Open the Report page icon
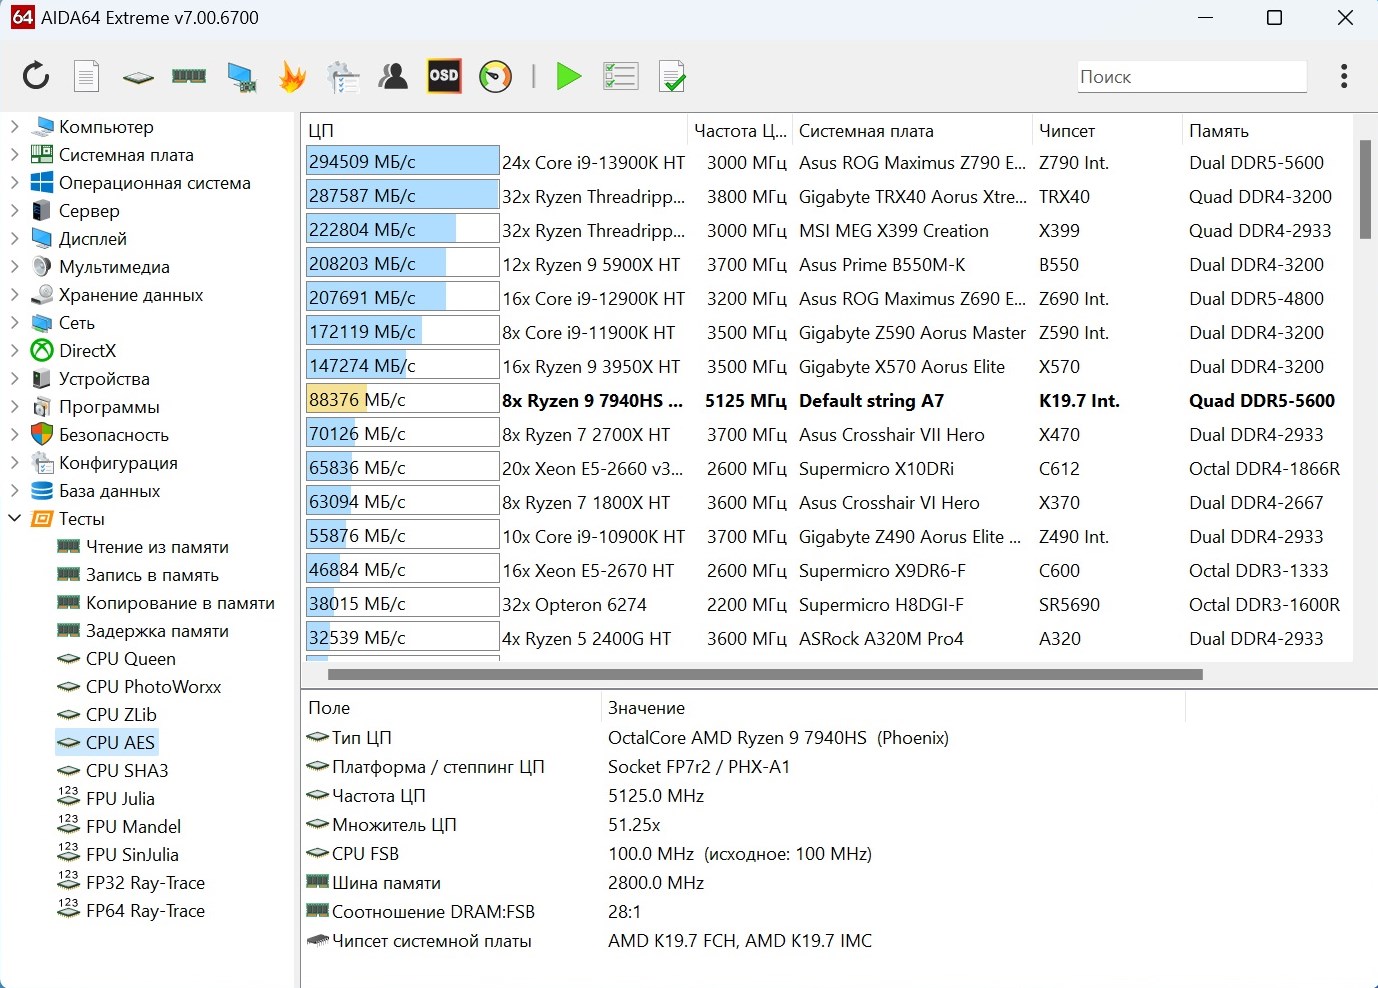 [x=87, y=76]
